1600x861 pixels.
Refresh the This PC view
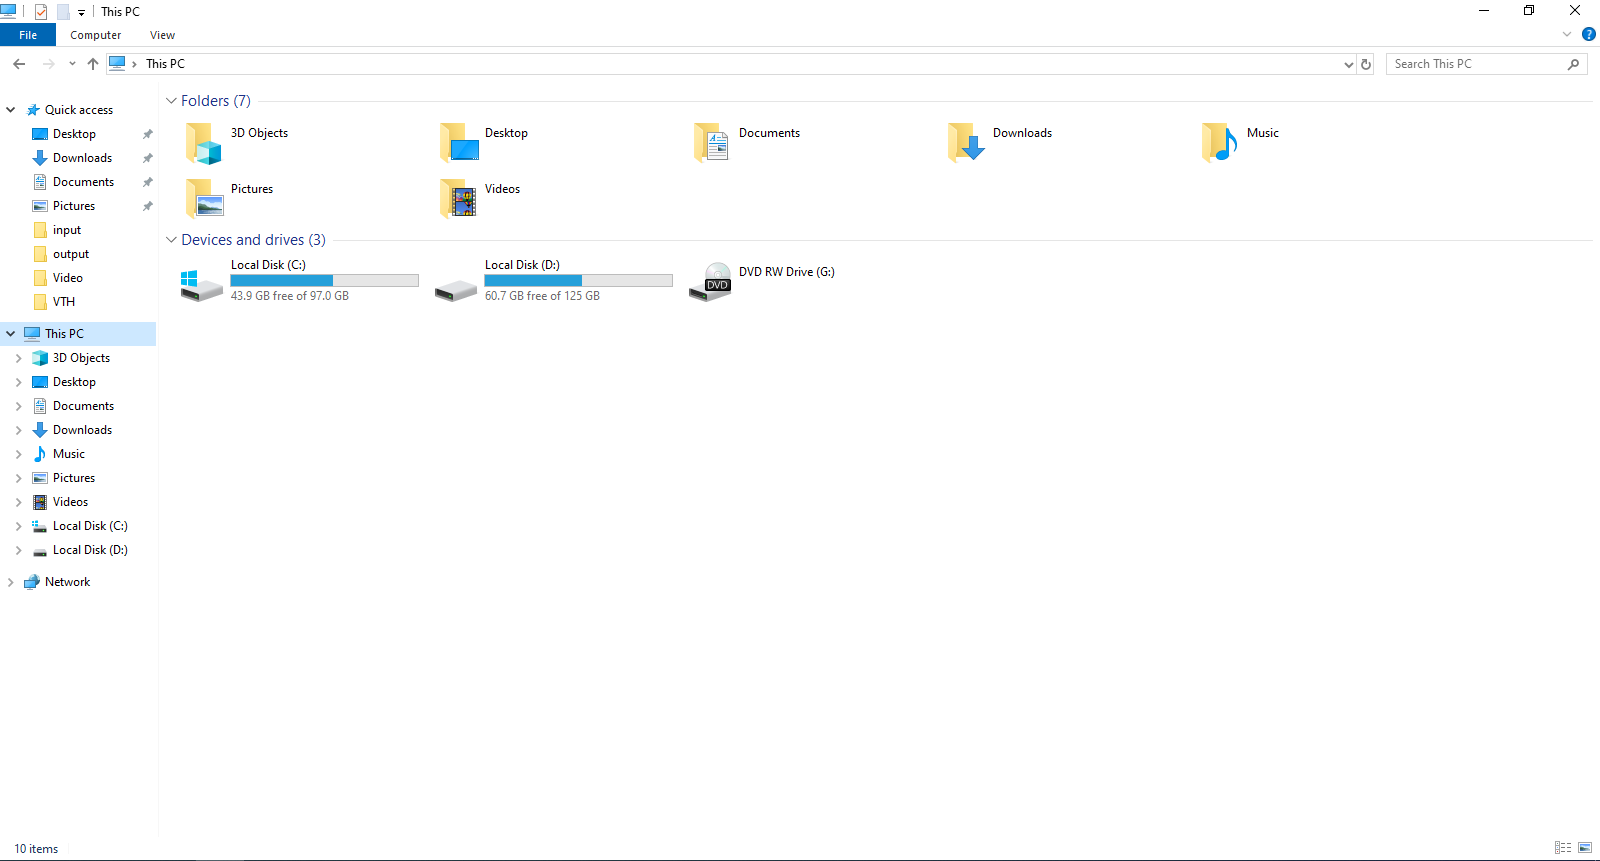[1366, 64]
